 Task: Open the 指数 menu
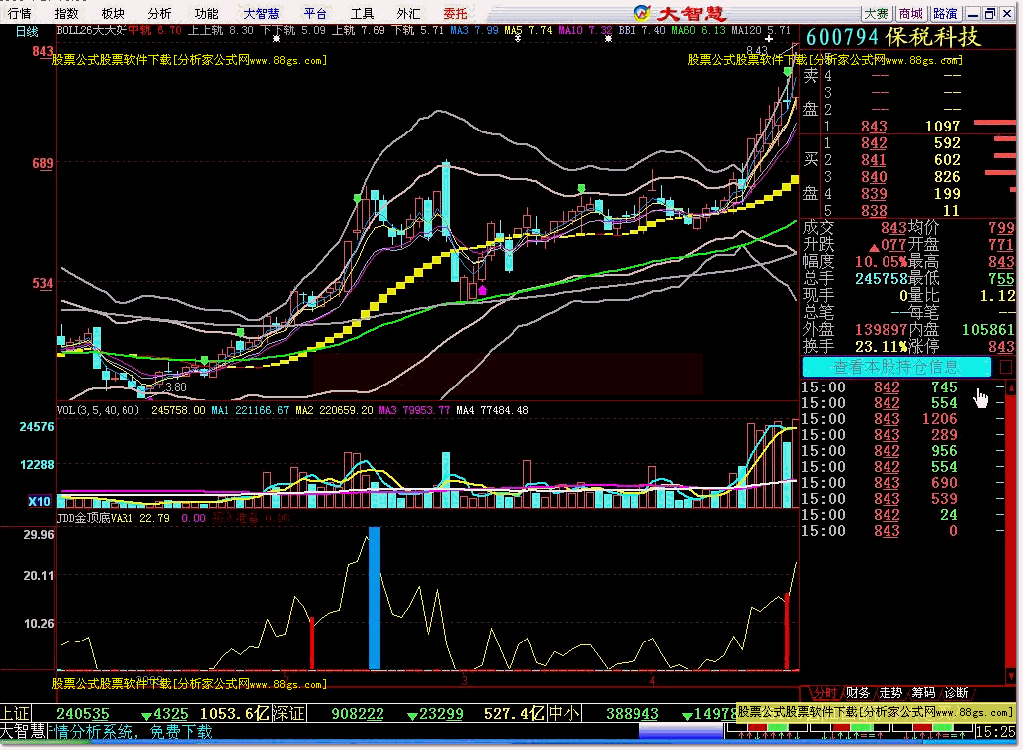coord(66,13)
